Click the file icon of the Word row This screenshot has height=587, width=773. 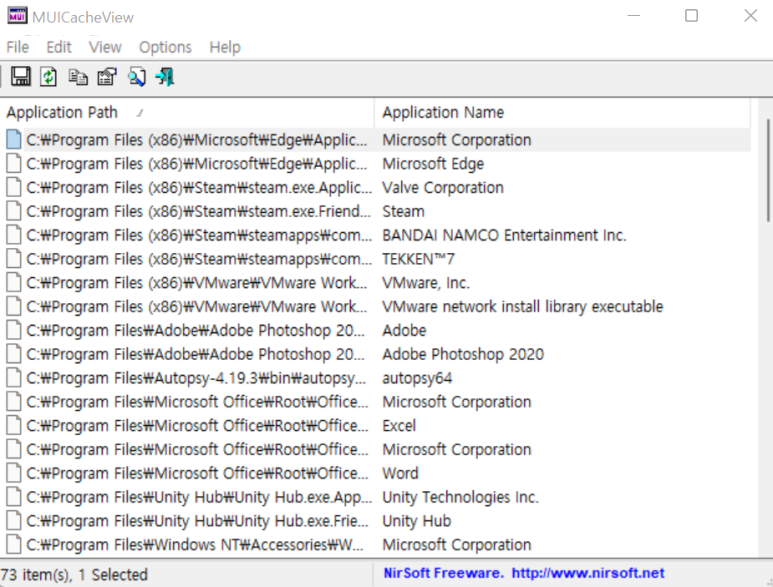point(14,473)
